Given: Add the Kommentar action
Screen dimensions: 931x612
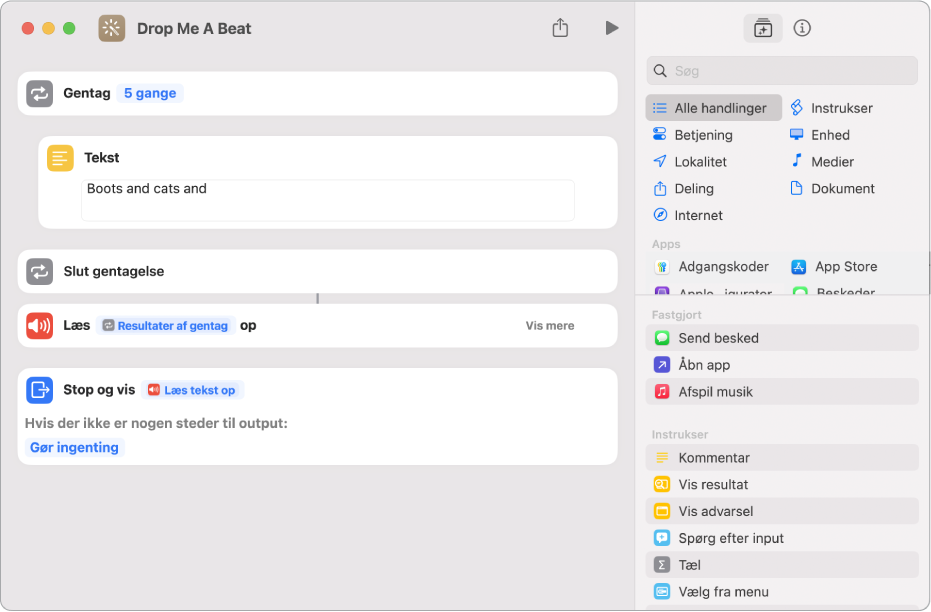Looking at the screenshot, I should tap(782, 458).
